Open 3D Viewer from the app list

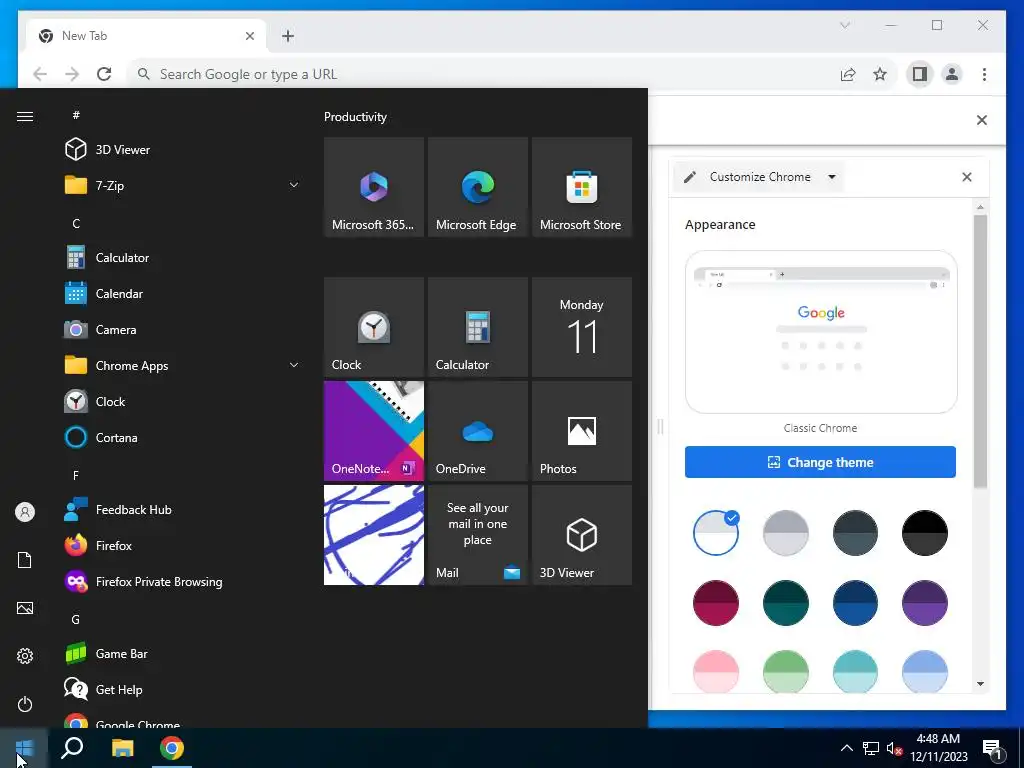click(183, 150)
